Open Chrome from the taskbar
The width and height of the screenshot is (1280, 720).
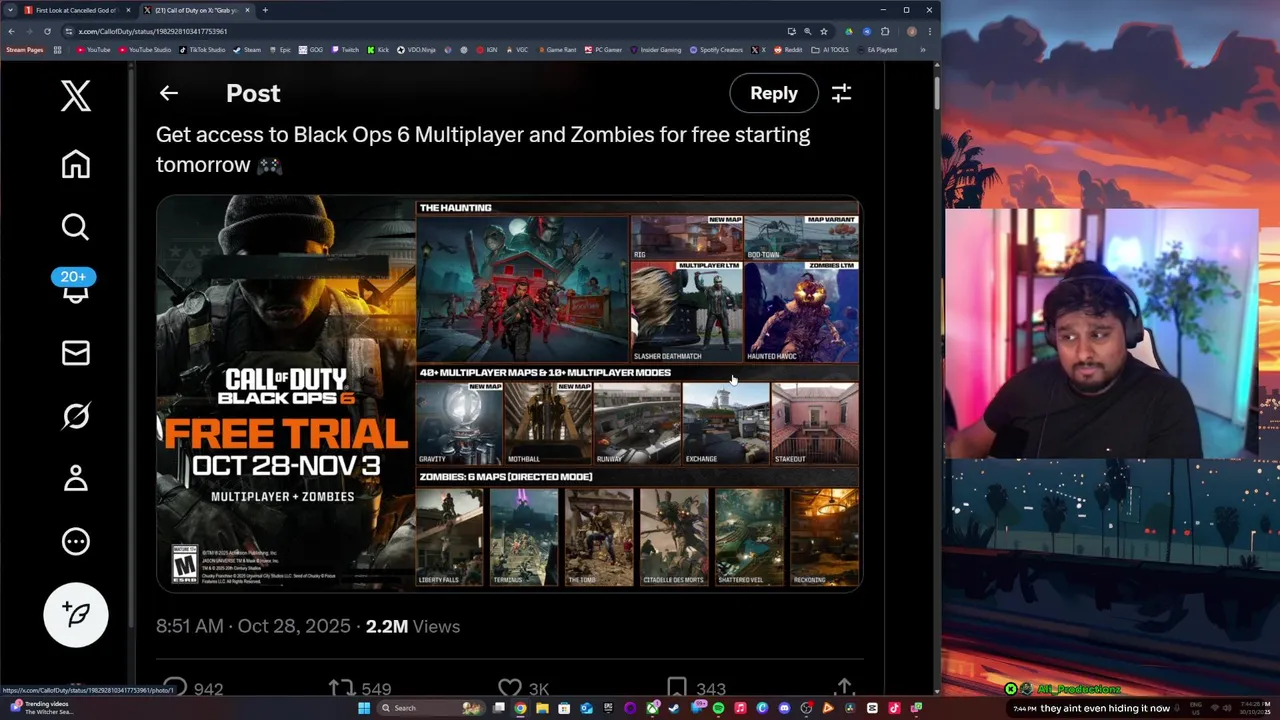[520, 708]
